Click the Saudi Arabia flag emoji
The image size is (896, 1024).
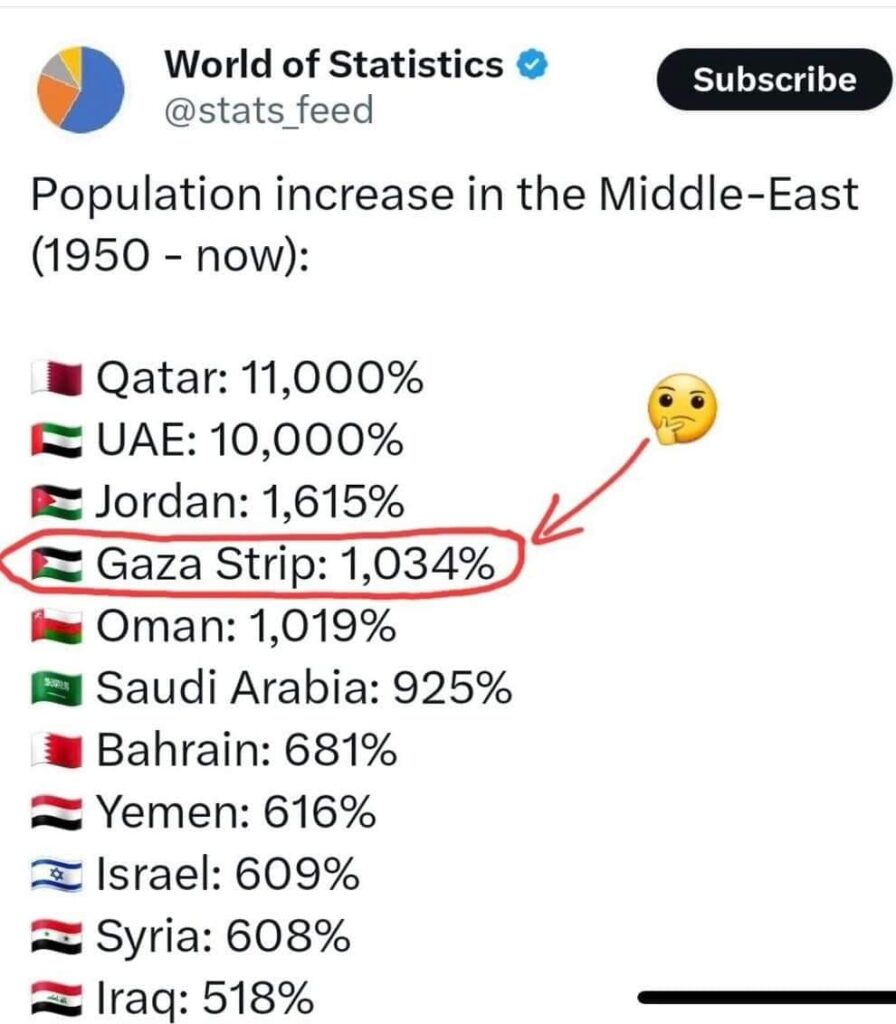click(x=57, y=688)
